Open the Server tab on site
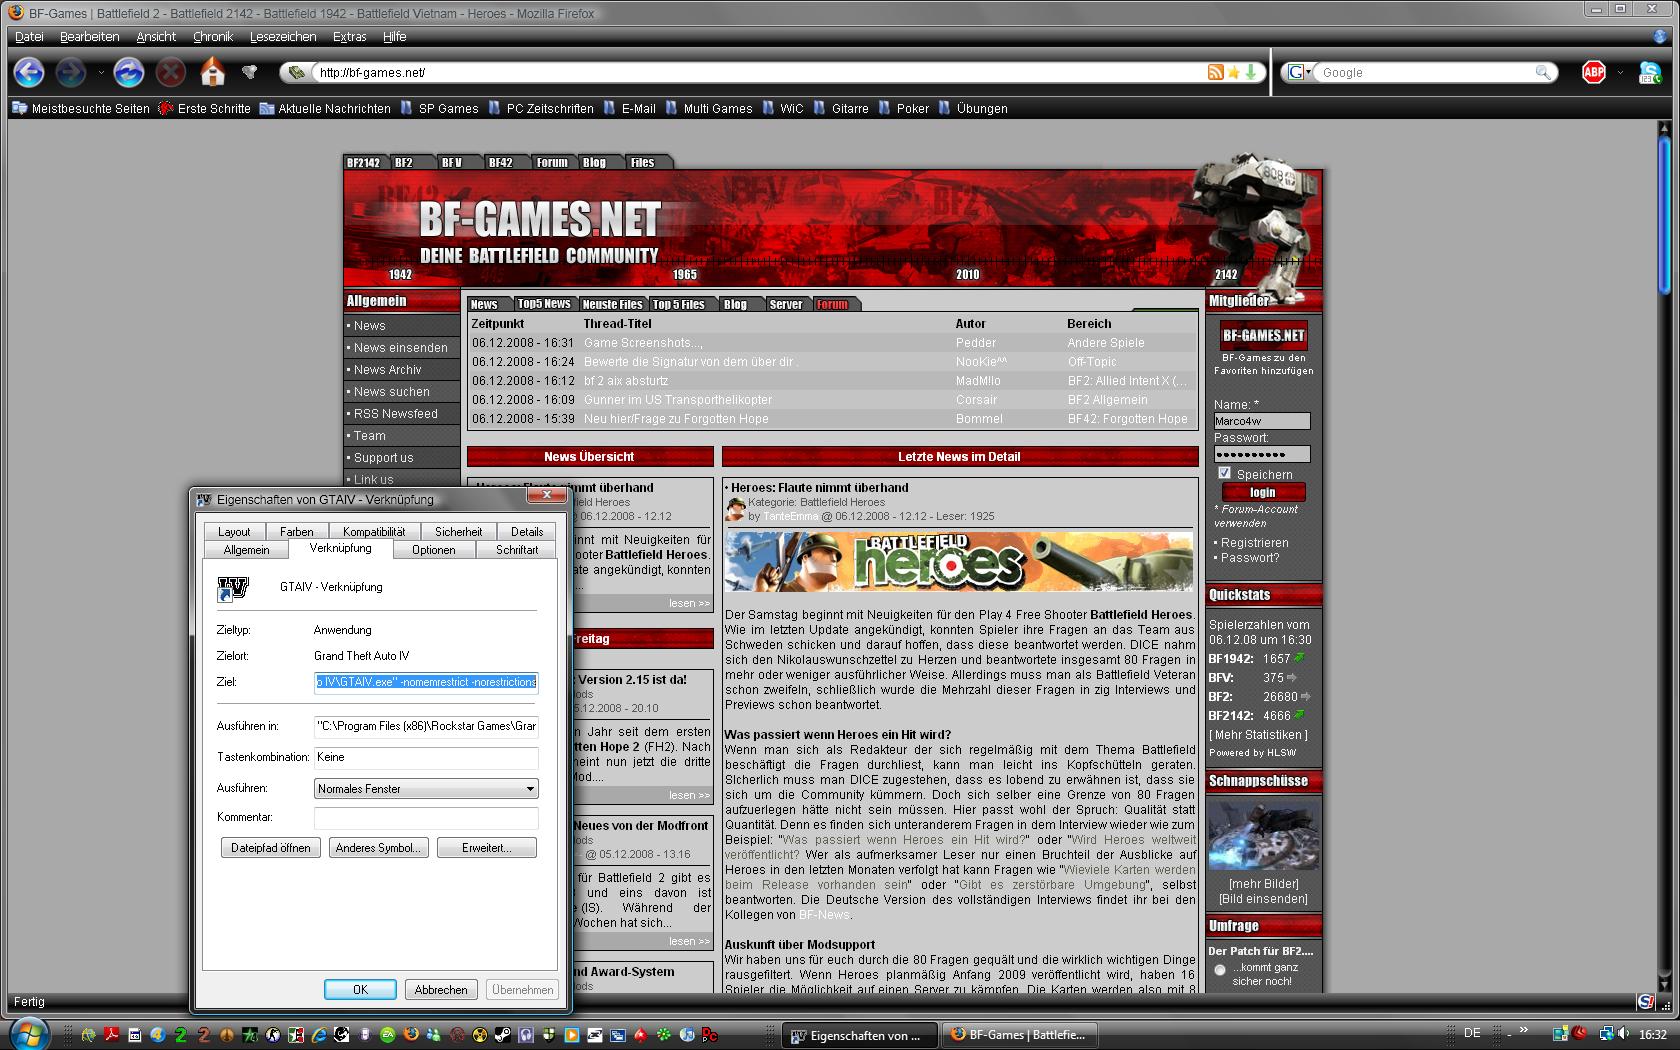Screen dimensions: 1680x1050 point(786,304)
